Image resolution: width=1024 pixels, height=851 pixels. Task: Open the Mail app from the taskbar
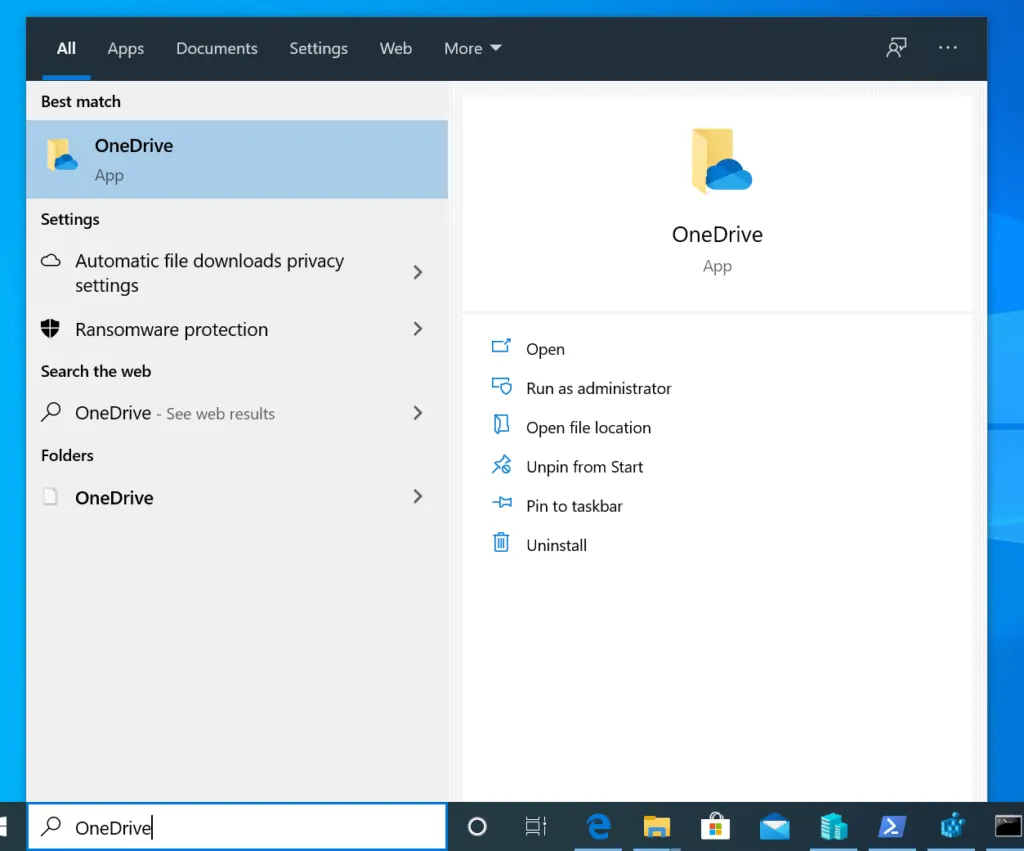[x=774, y=827]
